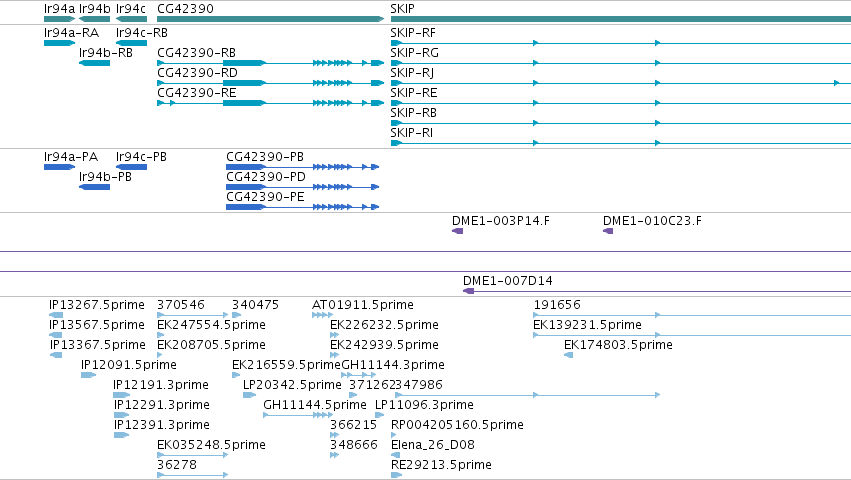Select transcript Ir94b-RB

pyautogui.click(x=106, y=53)
